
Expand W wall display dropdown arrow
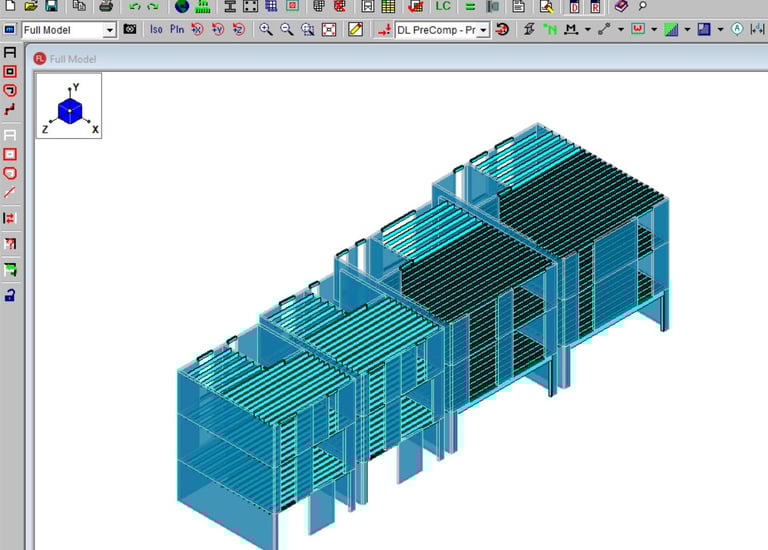(x=654, y=30)
